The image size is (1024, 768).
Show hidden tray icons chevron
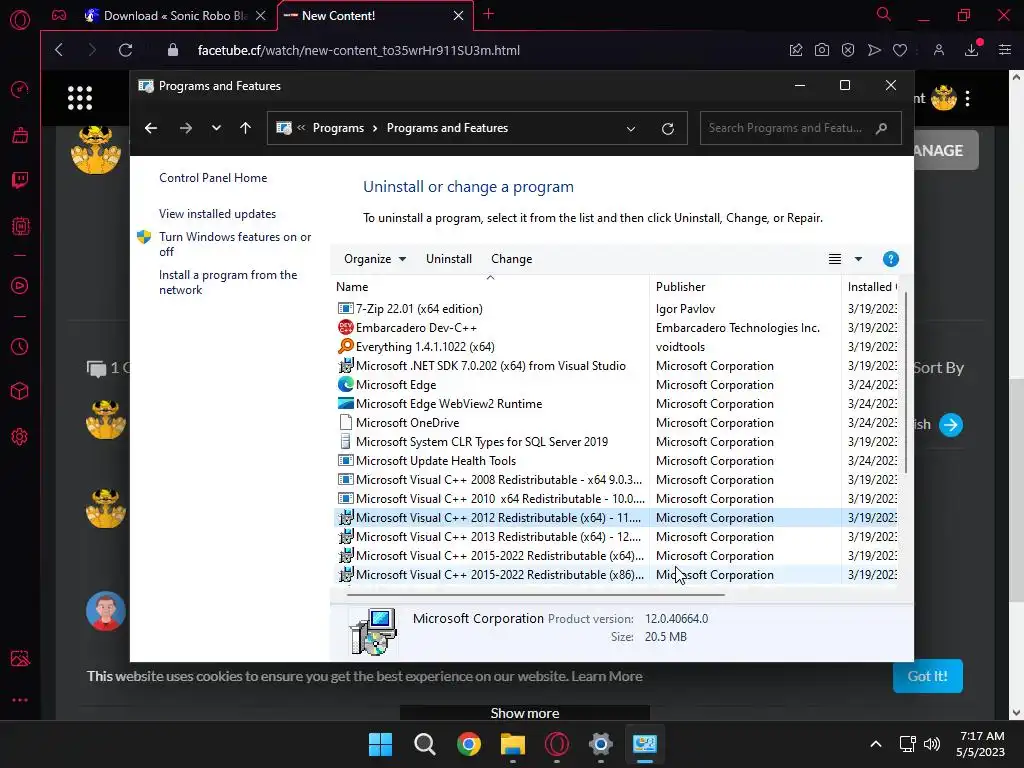pos(876,744)
